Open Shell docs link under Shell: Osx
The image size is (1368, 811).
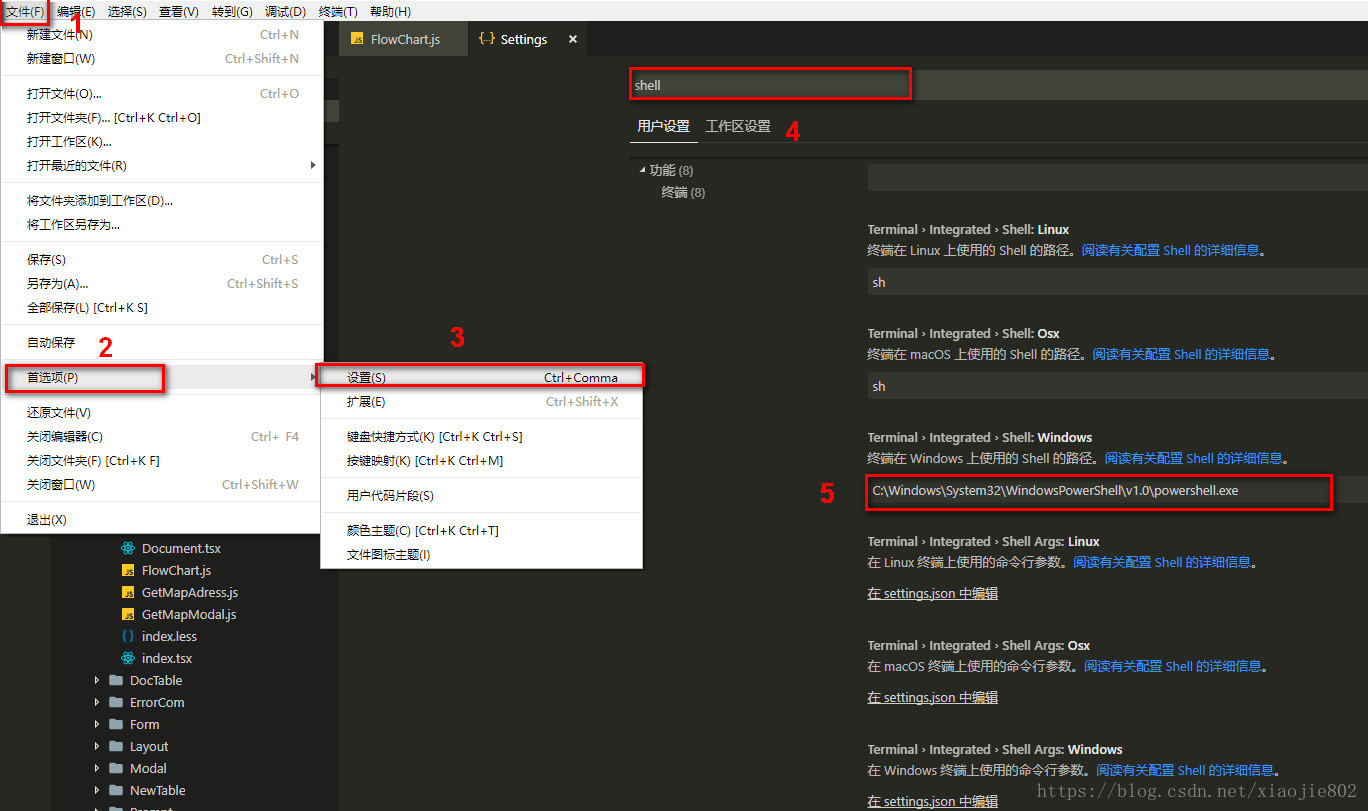tap(1181, 354)
